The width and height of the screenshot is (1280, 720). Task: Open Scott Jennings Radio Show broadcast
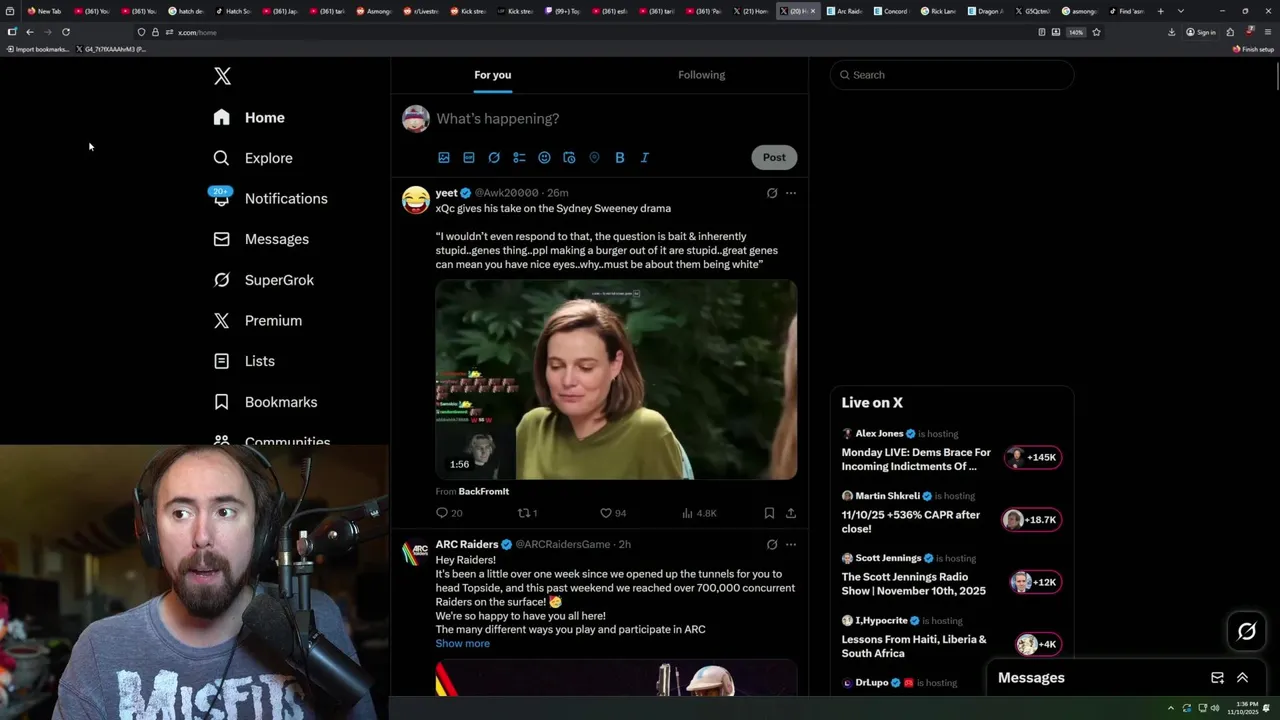pyautogui.click(x=914, y=584)
